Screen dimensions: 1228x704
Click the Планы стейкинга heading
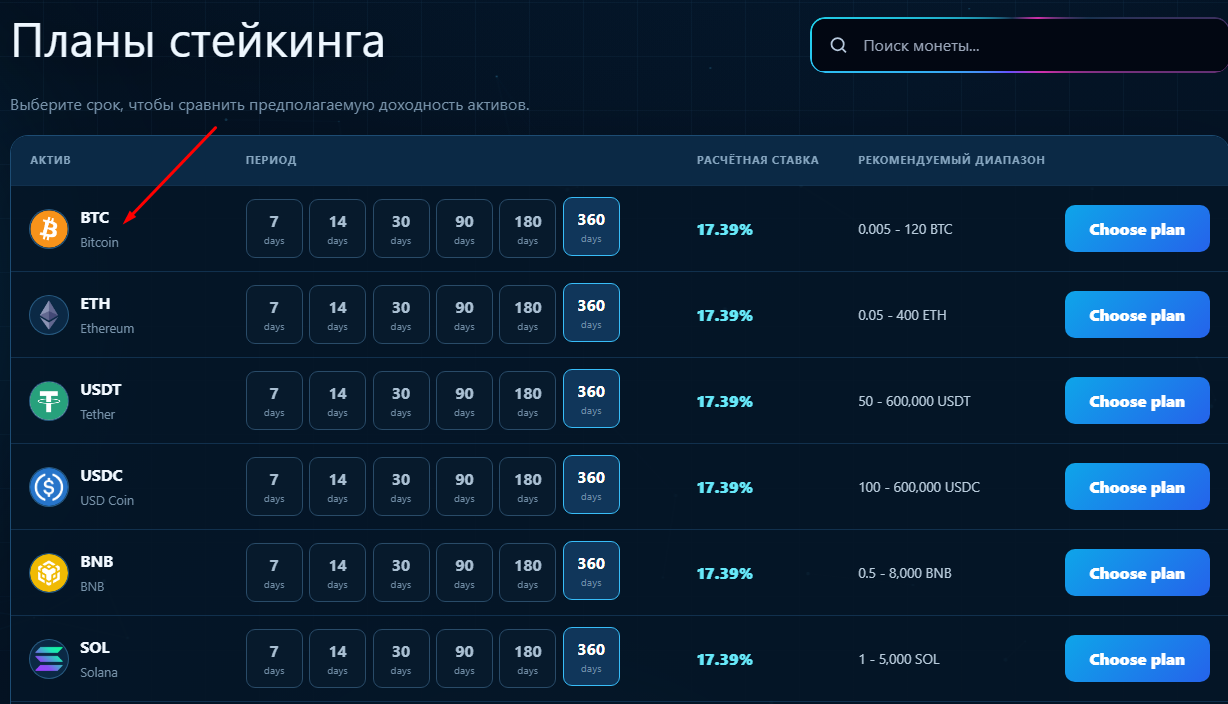(x=198, y=42)
